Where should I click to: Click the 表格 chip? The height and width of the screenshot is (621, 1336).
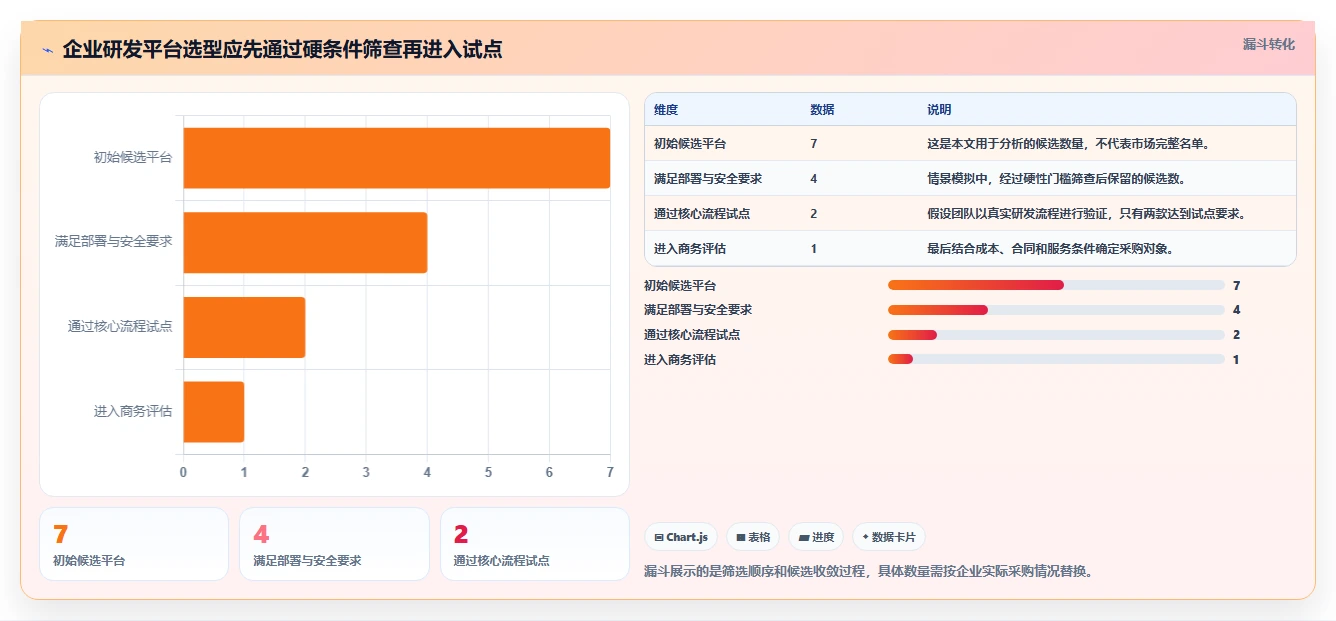(x=753, y=537)
